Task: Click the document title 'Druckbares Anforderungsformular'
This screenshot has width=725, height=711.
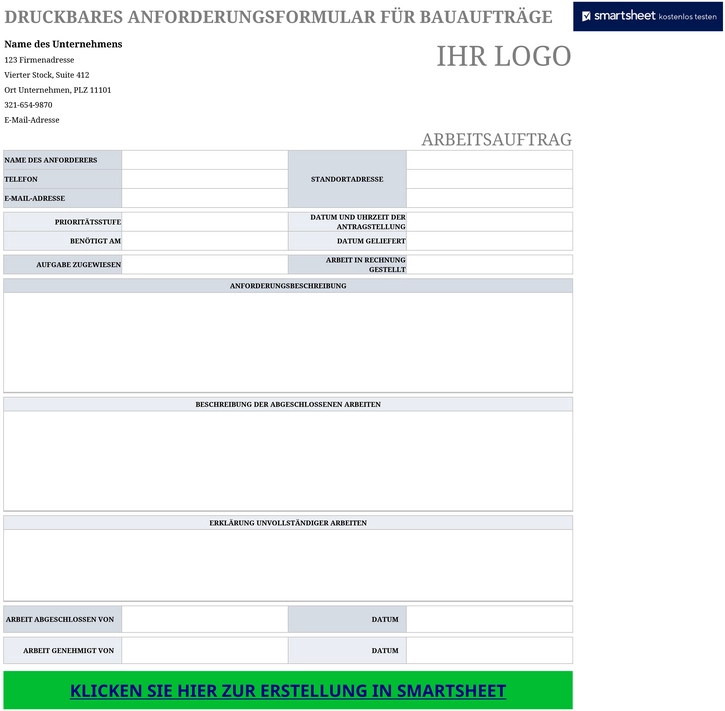Action: [278, 17]
